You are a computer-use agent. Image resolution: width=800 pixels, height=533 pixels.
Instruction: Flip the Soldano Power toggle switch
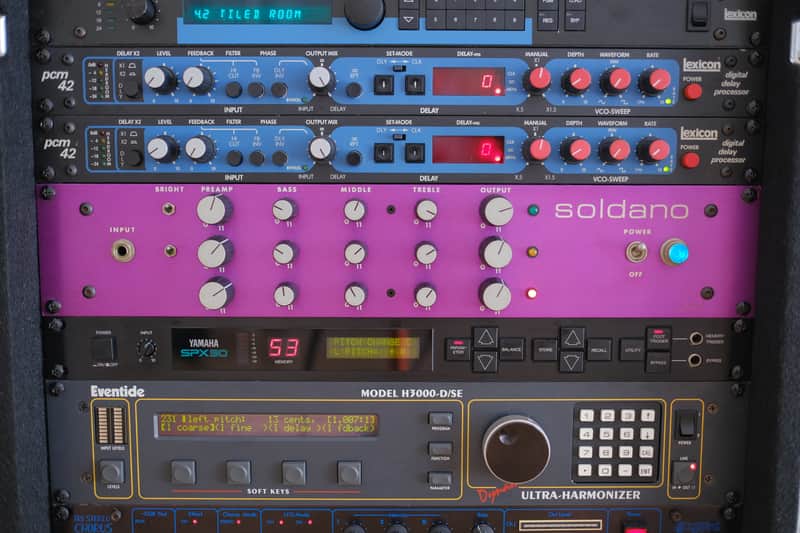[636, 252]
